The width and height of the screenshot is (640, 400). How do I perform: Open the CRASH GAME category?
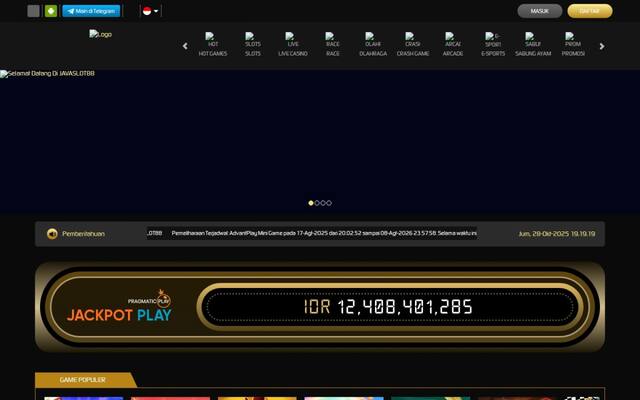413,44
